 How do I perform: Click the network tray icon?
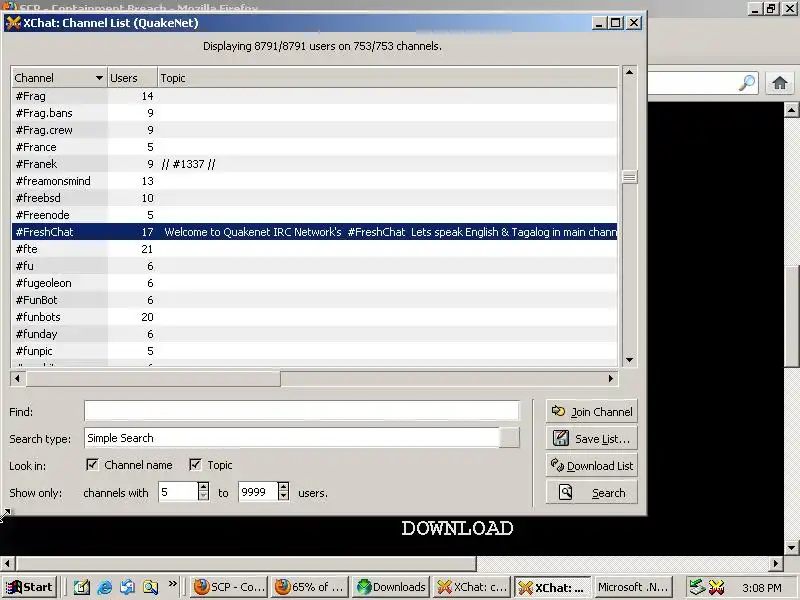[x=697, y=587]
